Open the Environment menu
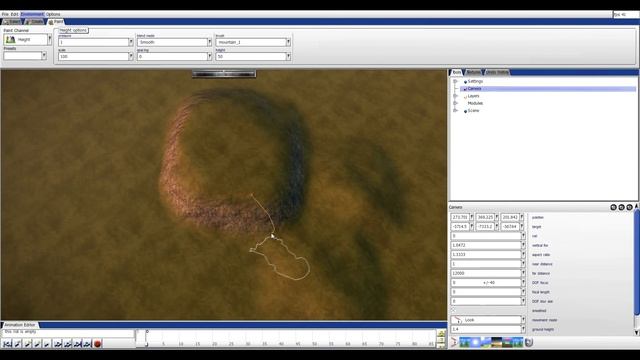Image resolution: width=640 pixels, height=360 pixels. 32,14
